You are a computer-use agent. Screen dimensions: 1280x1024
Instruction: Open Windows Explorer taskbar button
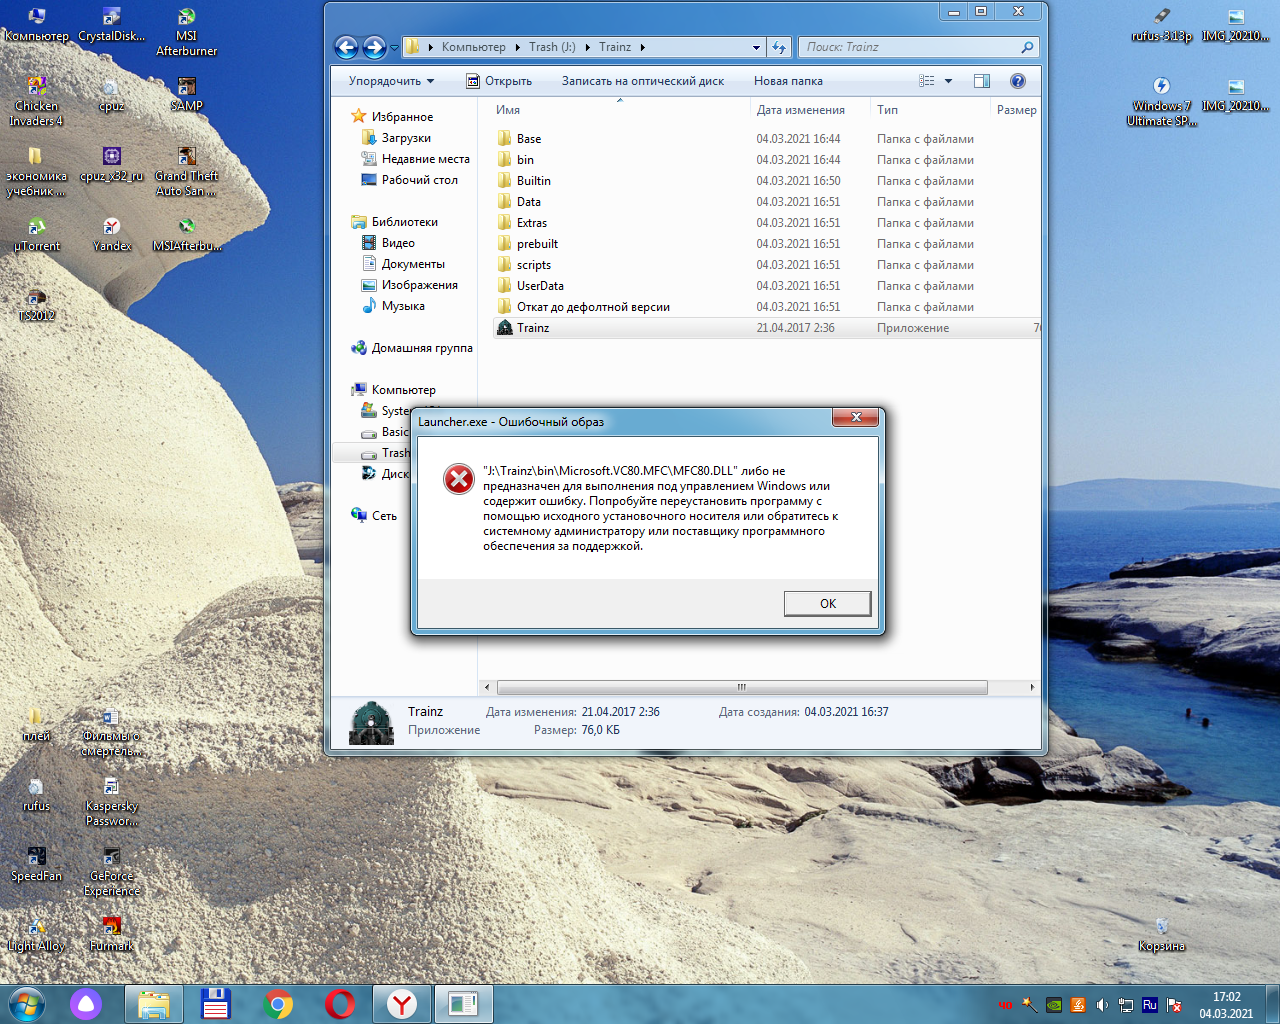[153, 1004]
